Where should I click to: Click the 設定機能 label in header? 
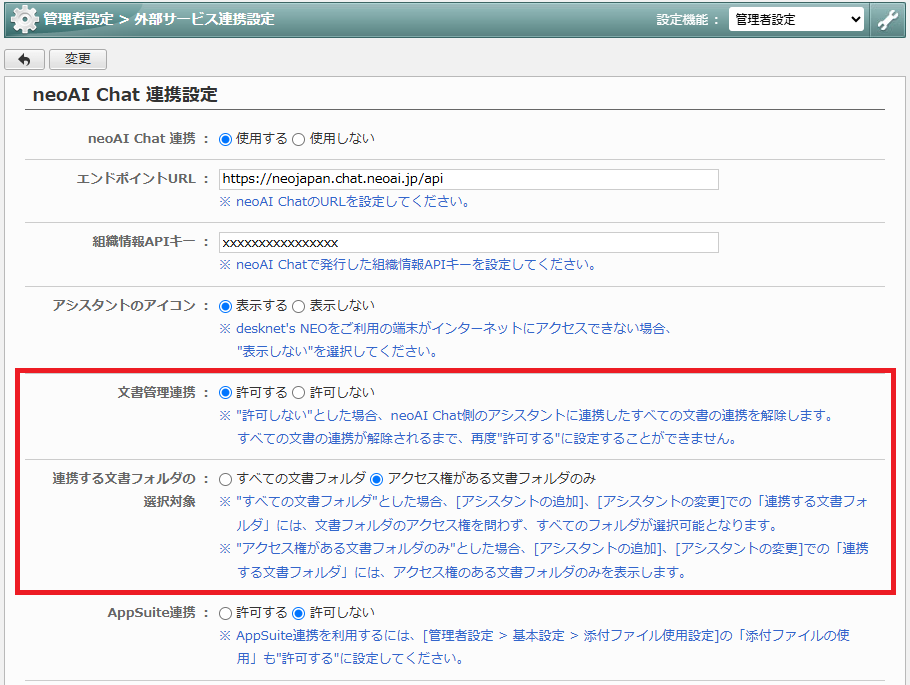click(x=682, y=20)
